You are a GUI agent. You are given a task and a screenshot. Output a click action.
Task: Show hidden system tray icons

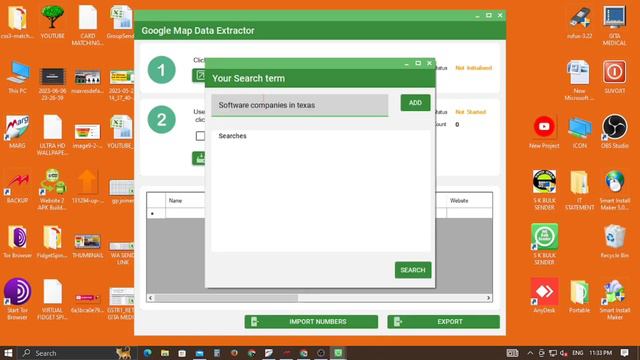(x=530, y=353)
